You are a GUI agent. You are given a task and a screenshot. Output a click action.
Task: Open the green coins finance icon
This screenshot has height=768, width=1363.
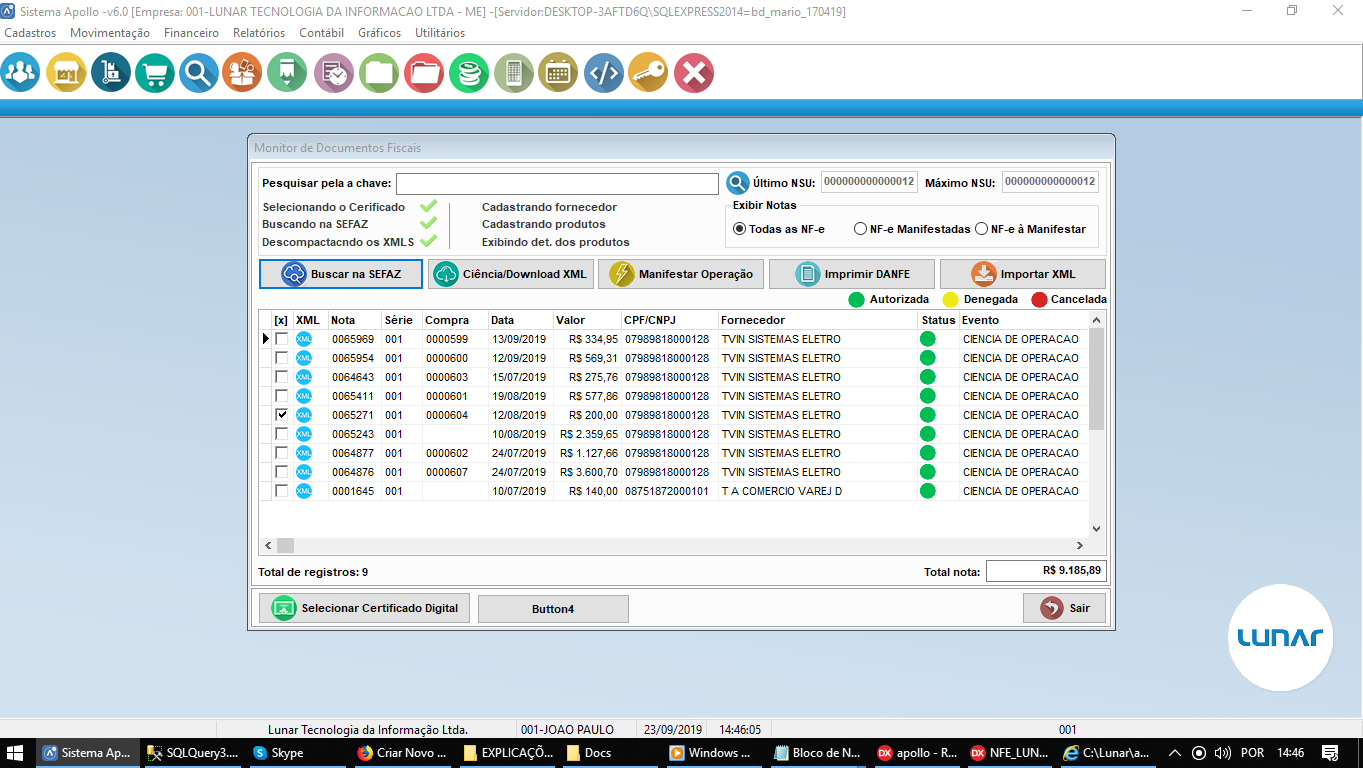click(x=468, y=73)
